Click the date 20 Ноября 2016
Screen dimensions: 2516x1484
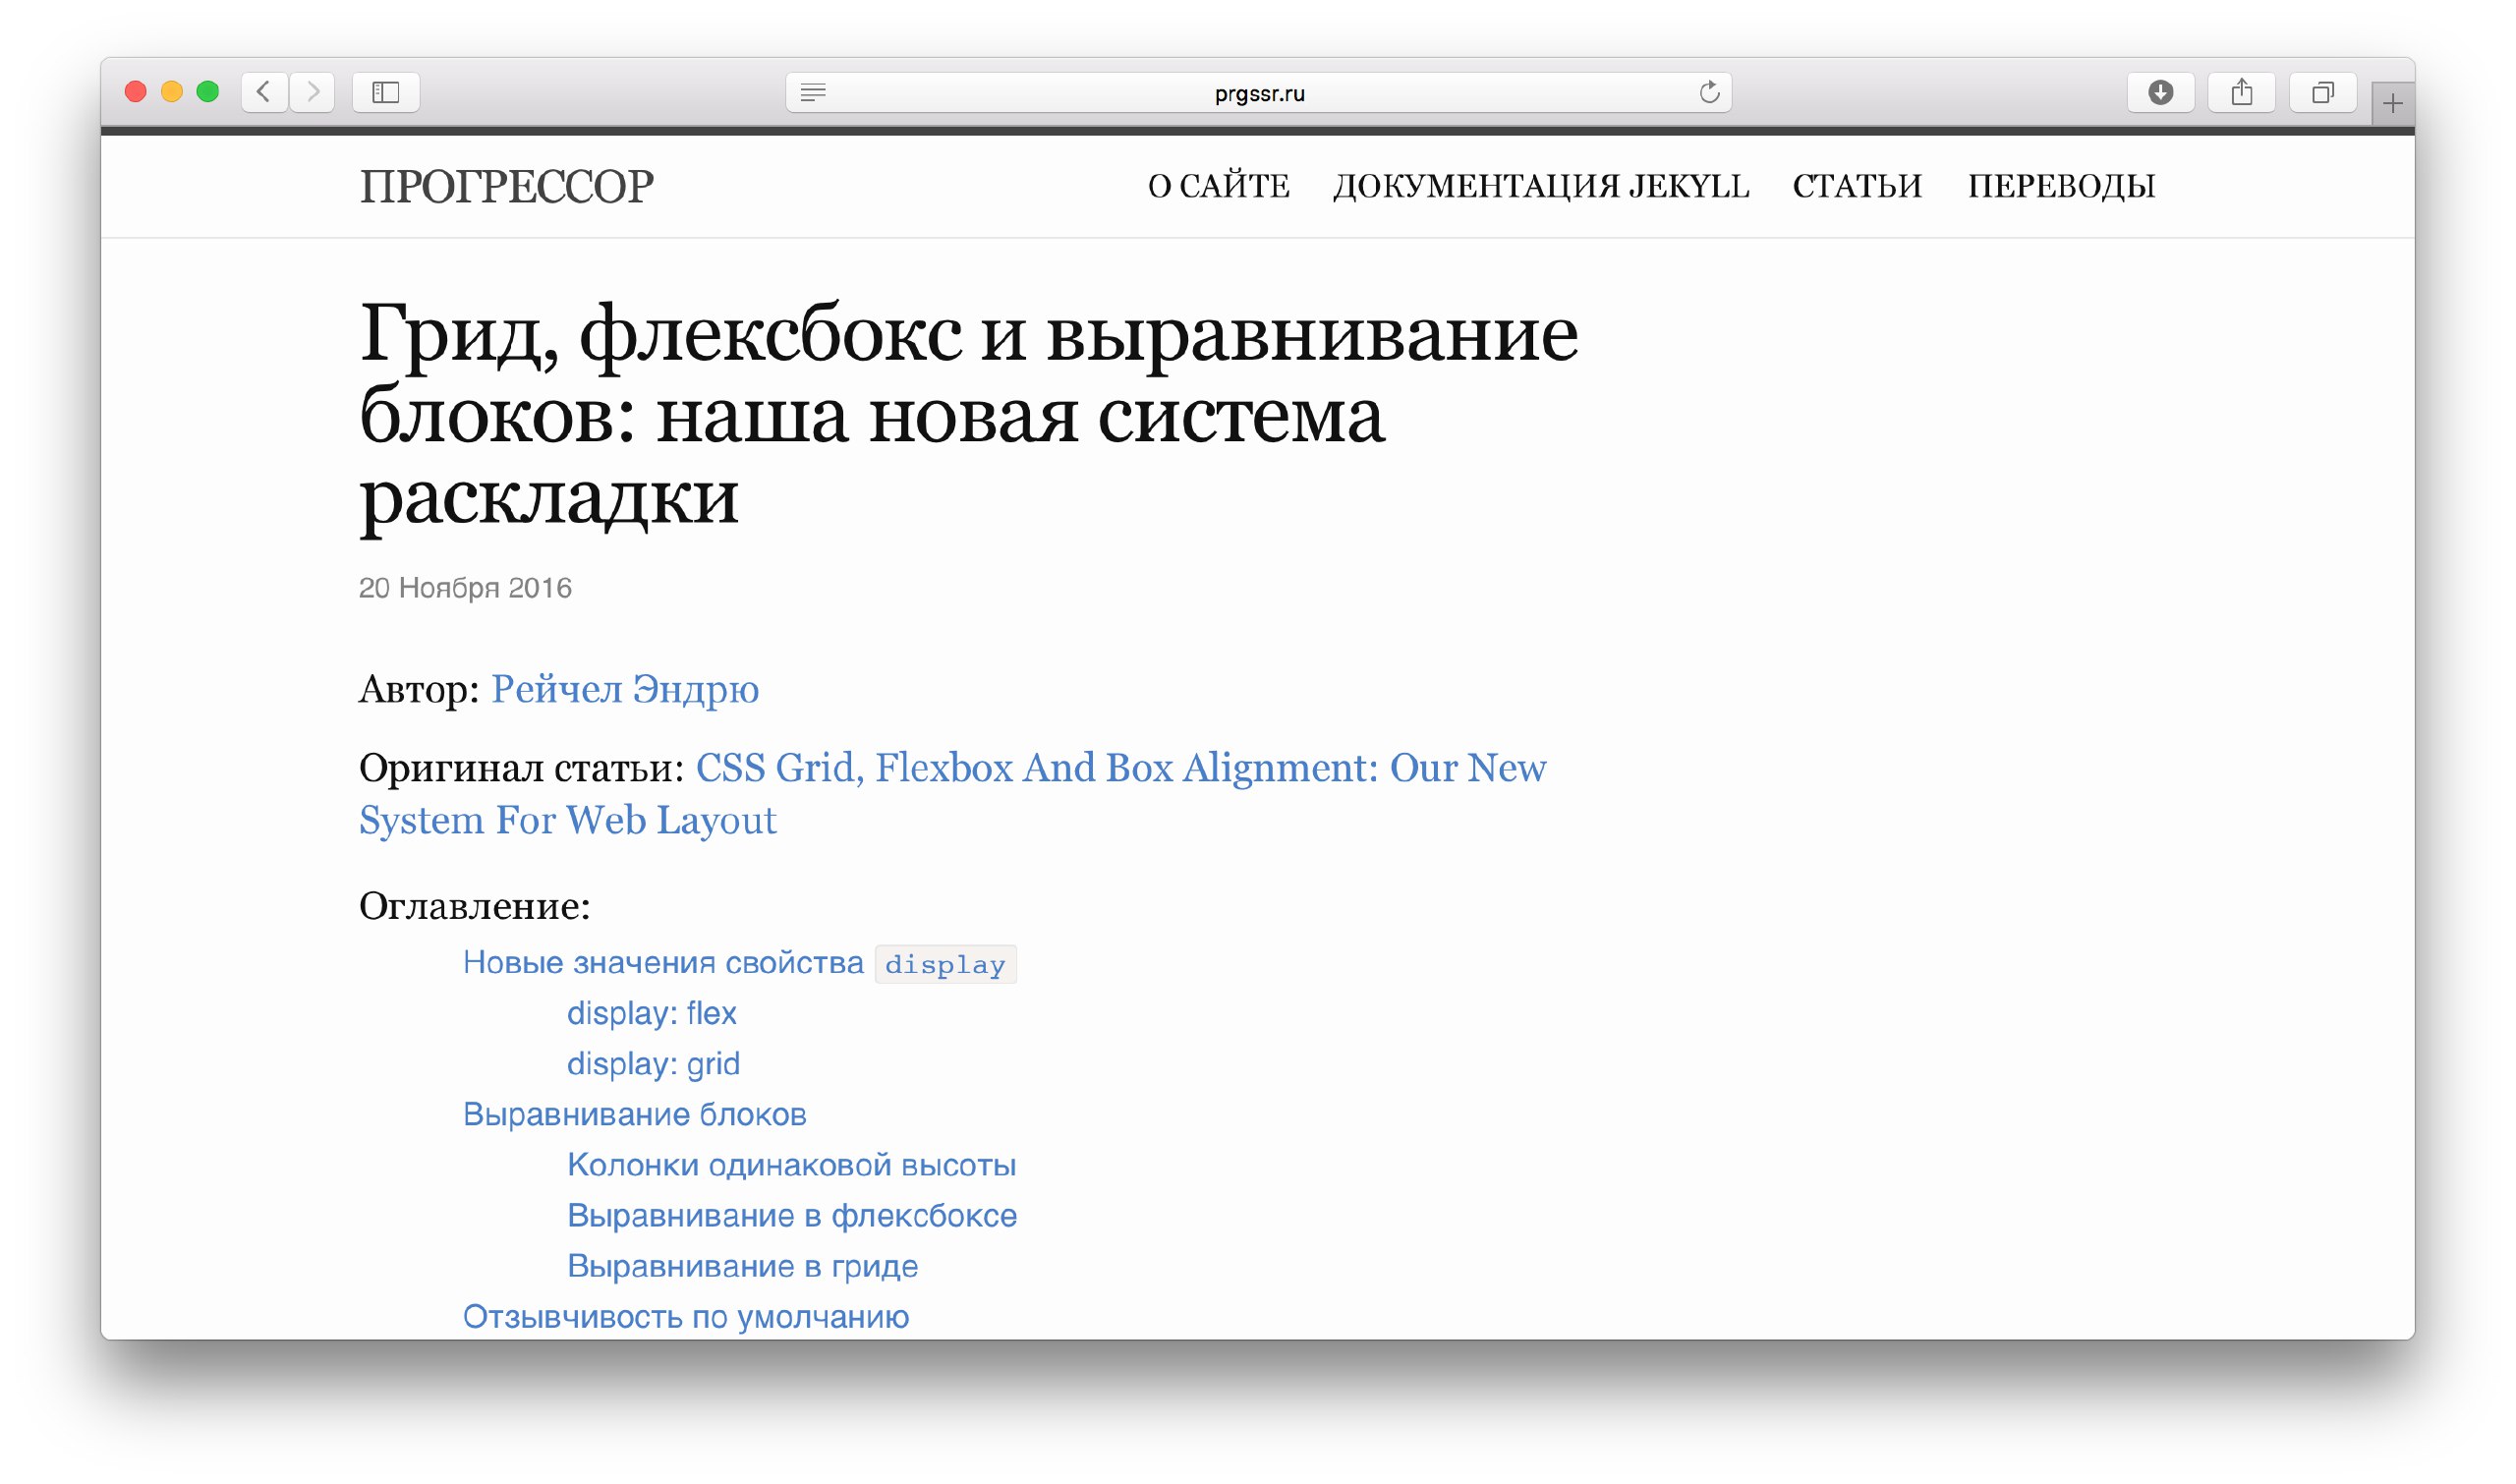[465, 588]
